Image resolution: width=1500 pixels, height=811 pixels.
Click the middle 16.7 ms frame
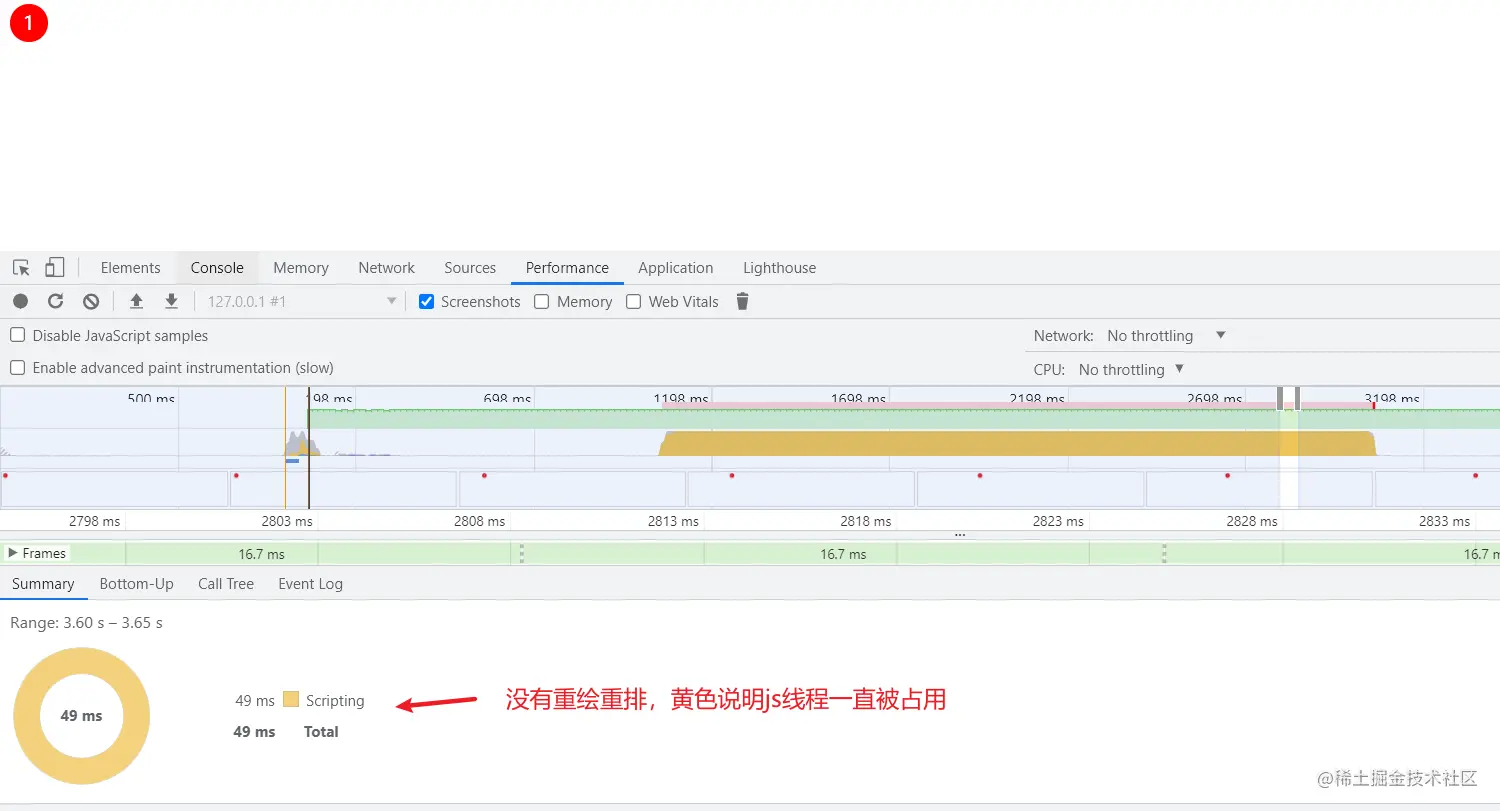click(x=843, y=554)
